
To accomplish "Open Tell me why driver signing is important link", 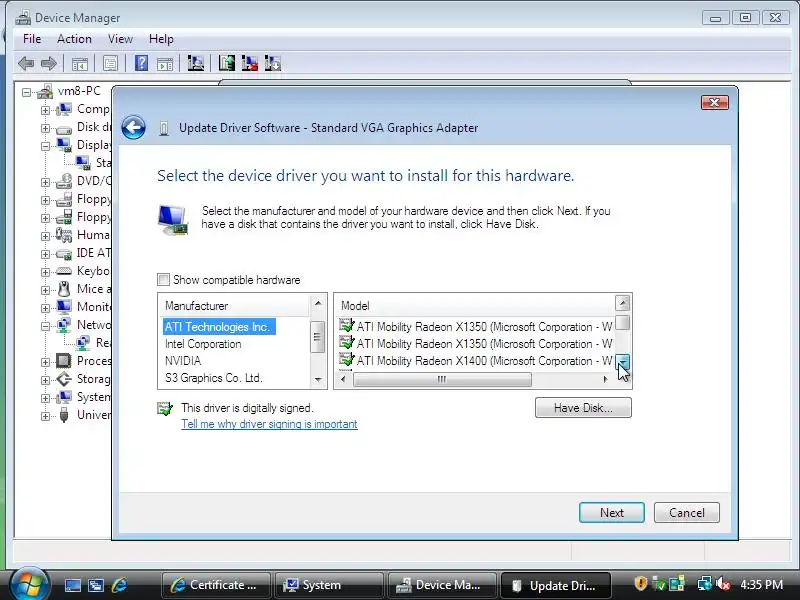I will (x=269, y=424).
